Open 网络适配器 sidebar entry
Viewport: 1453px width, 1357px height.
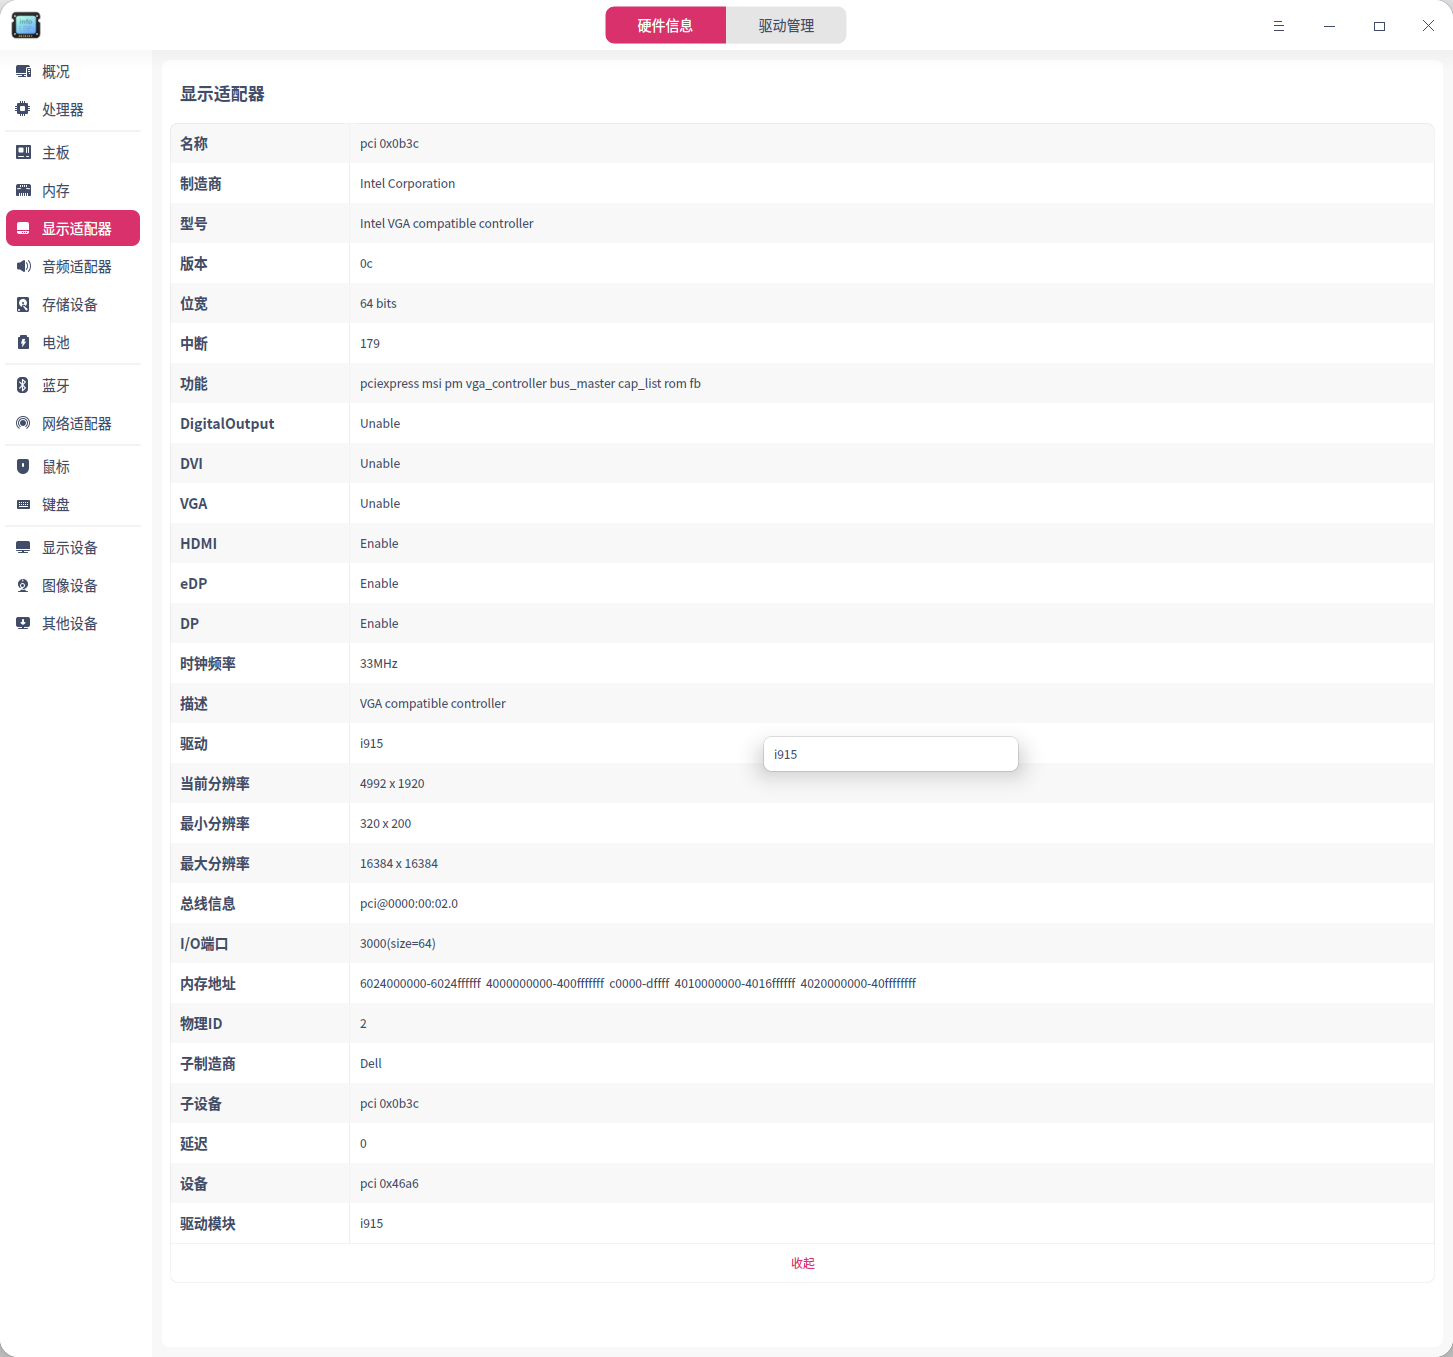[x=73, y=423]
